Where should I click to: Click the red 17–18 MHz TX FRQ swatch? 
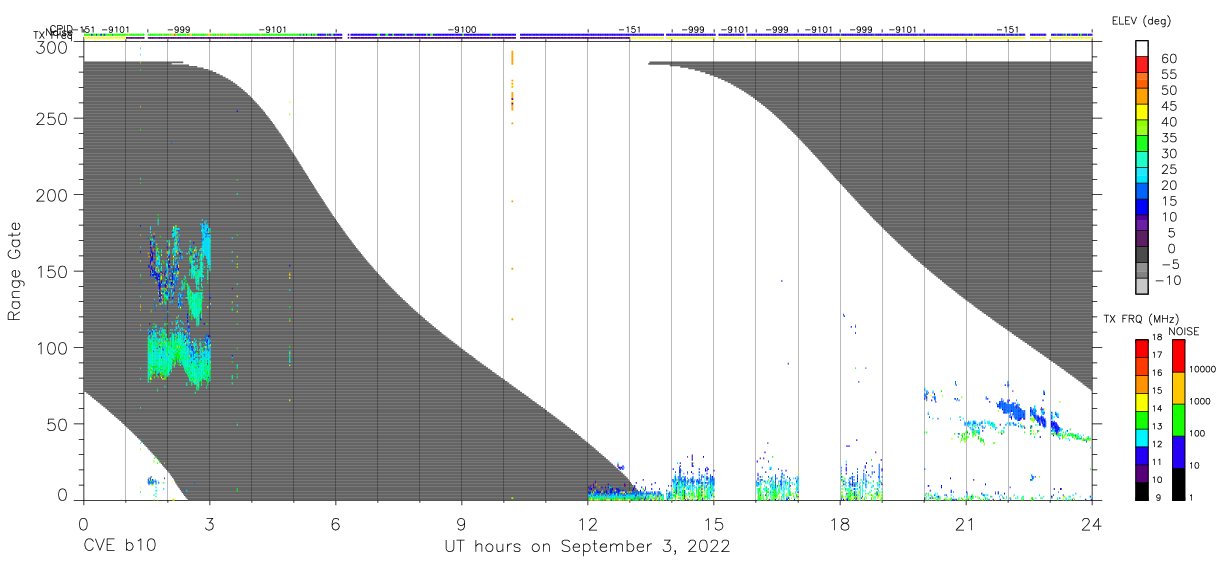(x=1142, y=348)
